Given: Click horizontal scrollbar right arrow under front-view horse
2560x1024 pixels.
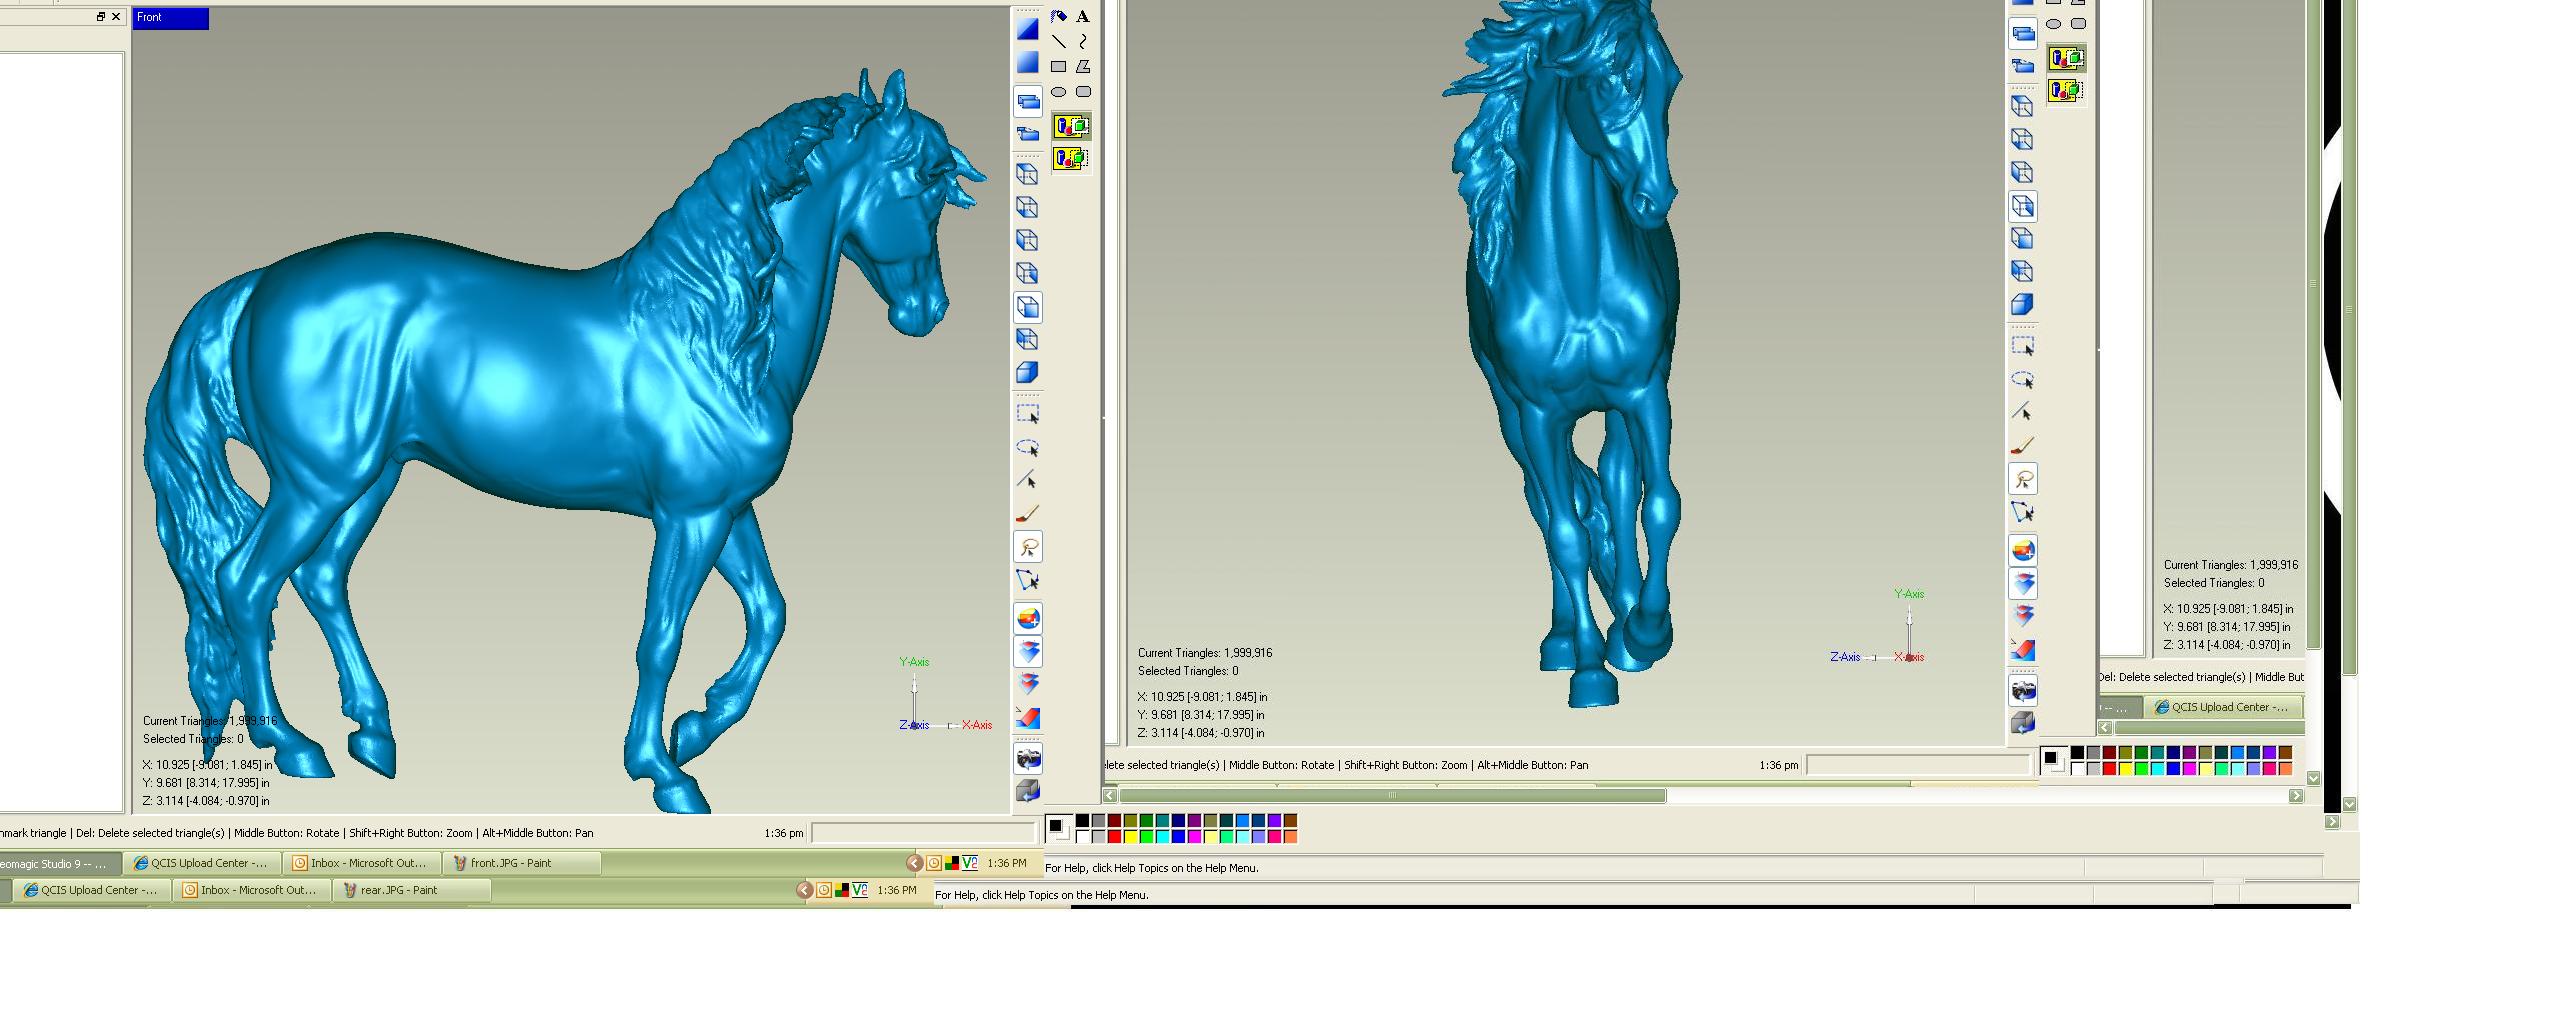Looking at the screenshot, I should click(2296, 796).
